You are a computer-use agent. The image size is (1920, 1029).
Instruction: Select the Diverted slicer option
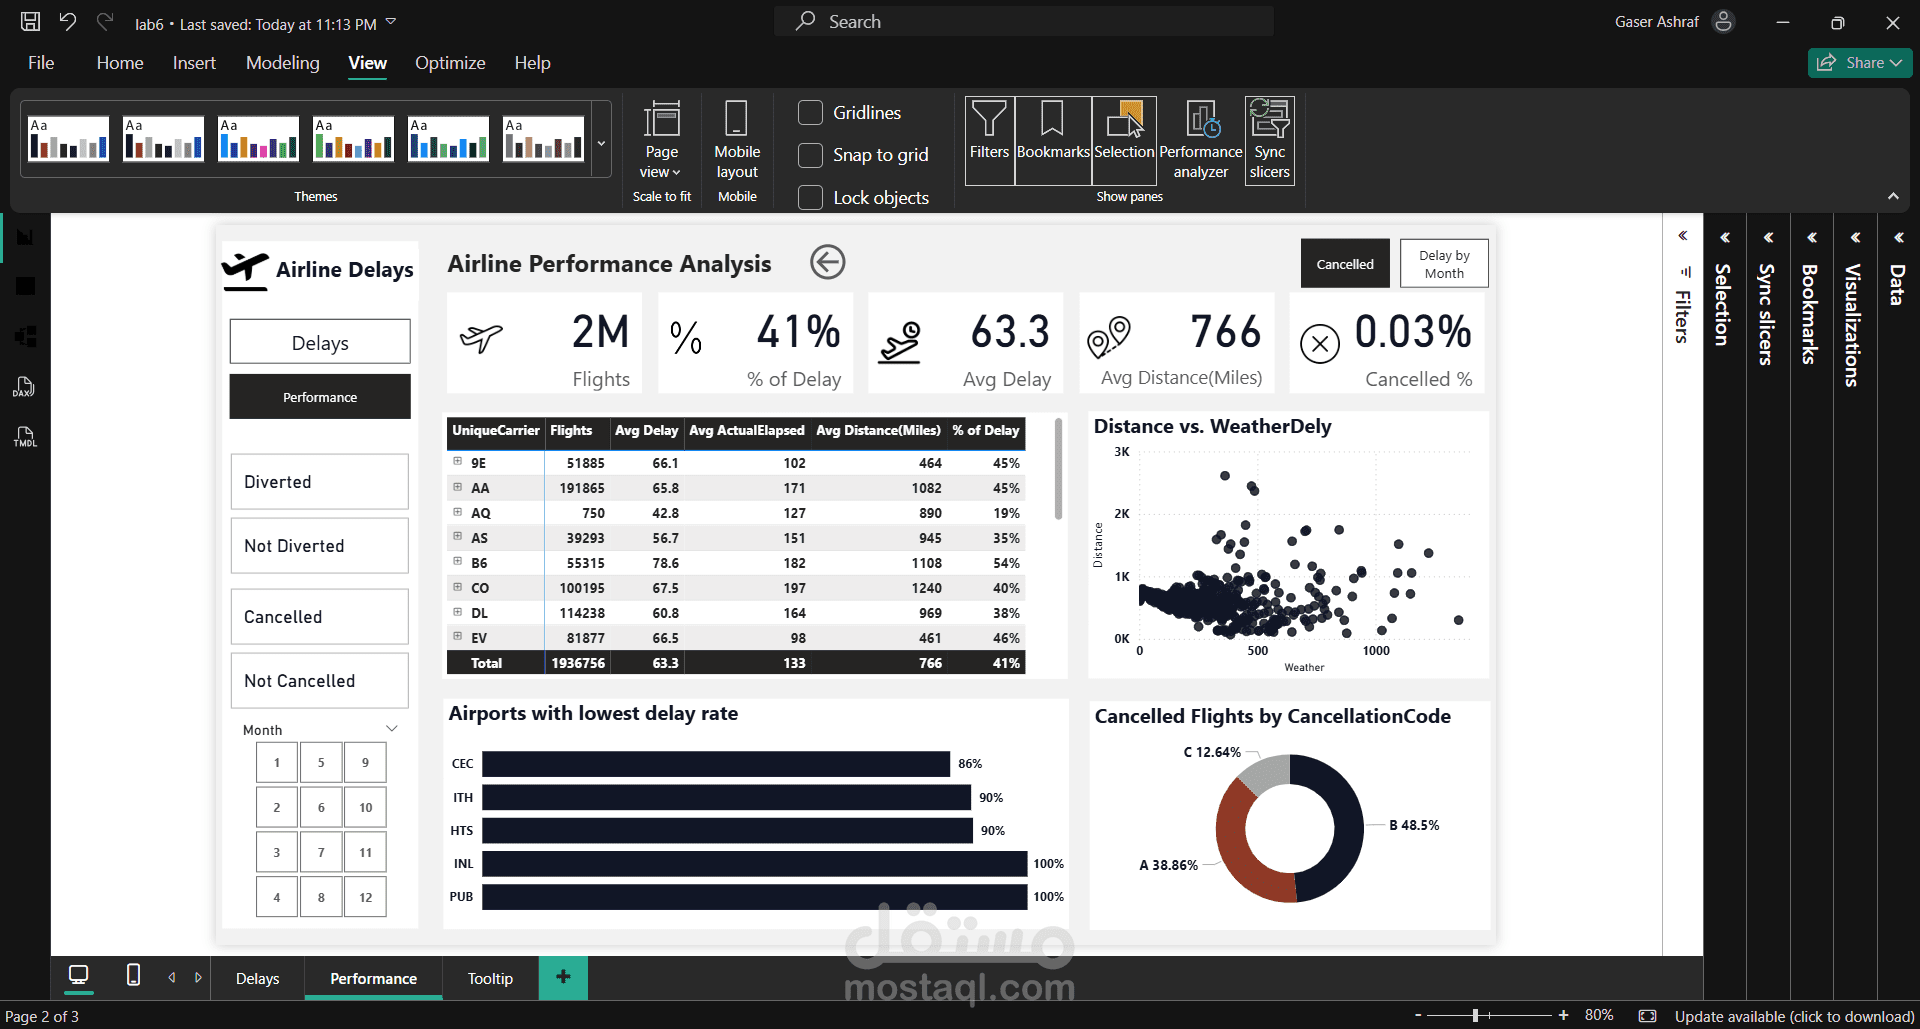(320, 482)
